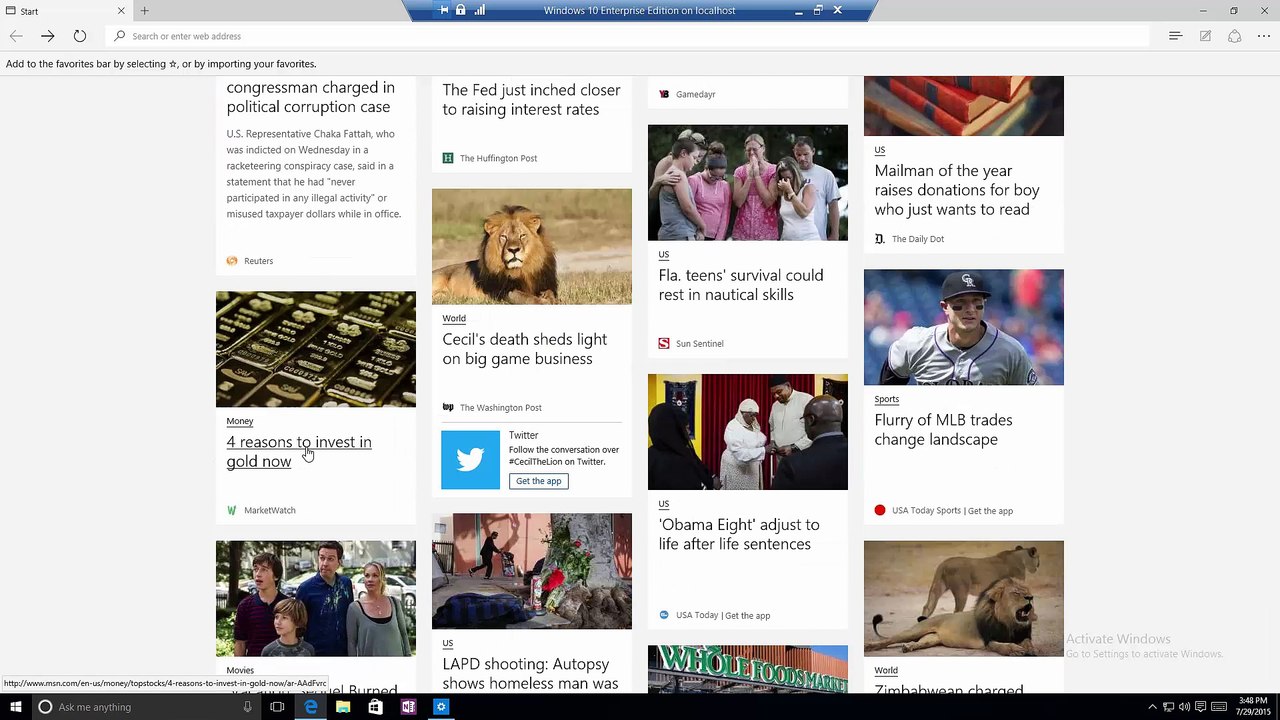The width and height of the screenshot is (1280, 720).
Task: Open the Store app from the taskbar
Action: point(375,707)
